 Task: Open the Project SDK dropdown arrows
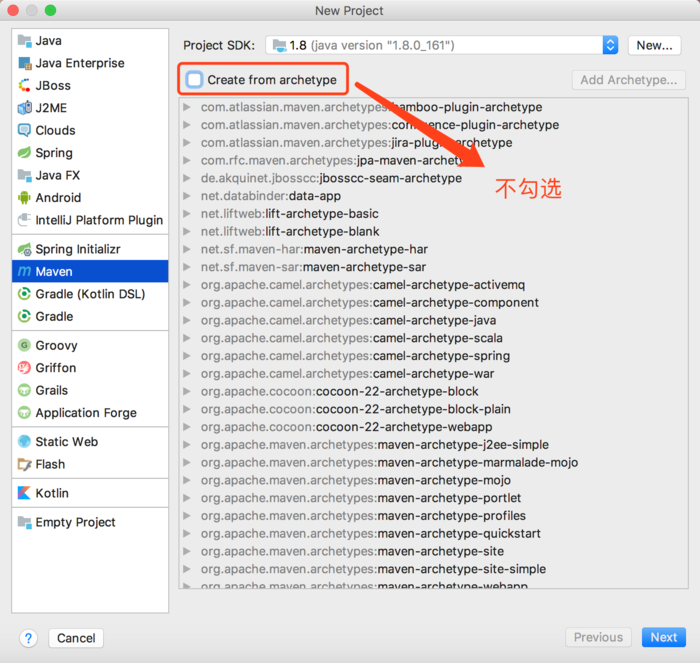click(610, 45)
